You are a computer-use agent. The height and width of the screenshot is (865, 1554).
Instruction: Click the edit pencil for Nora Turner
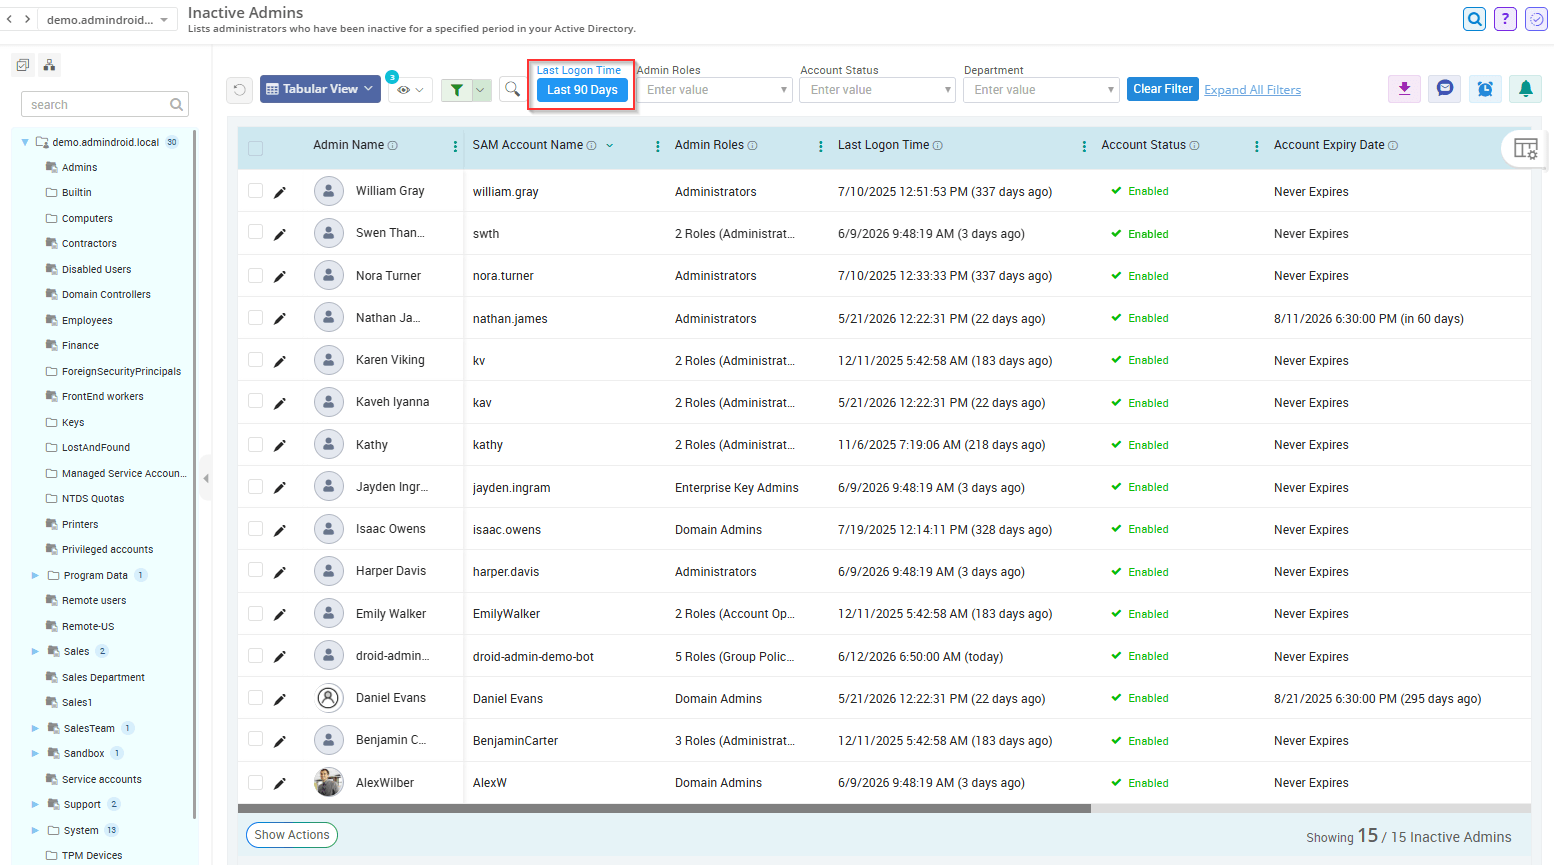coord(280,276)
